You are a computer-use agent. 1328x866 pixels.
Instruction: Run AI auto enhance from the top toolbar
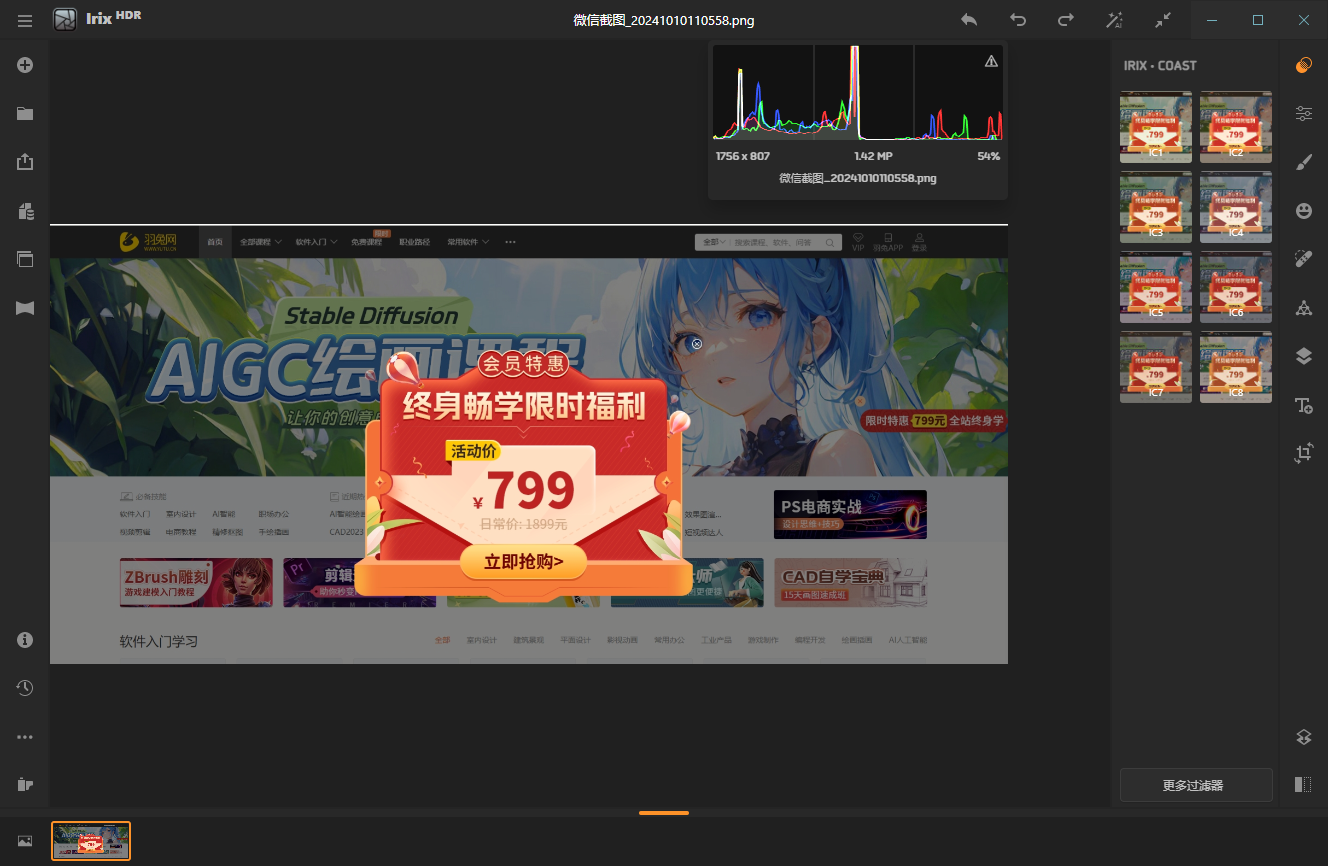pos(1114,19)
